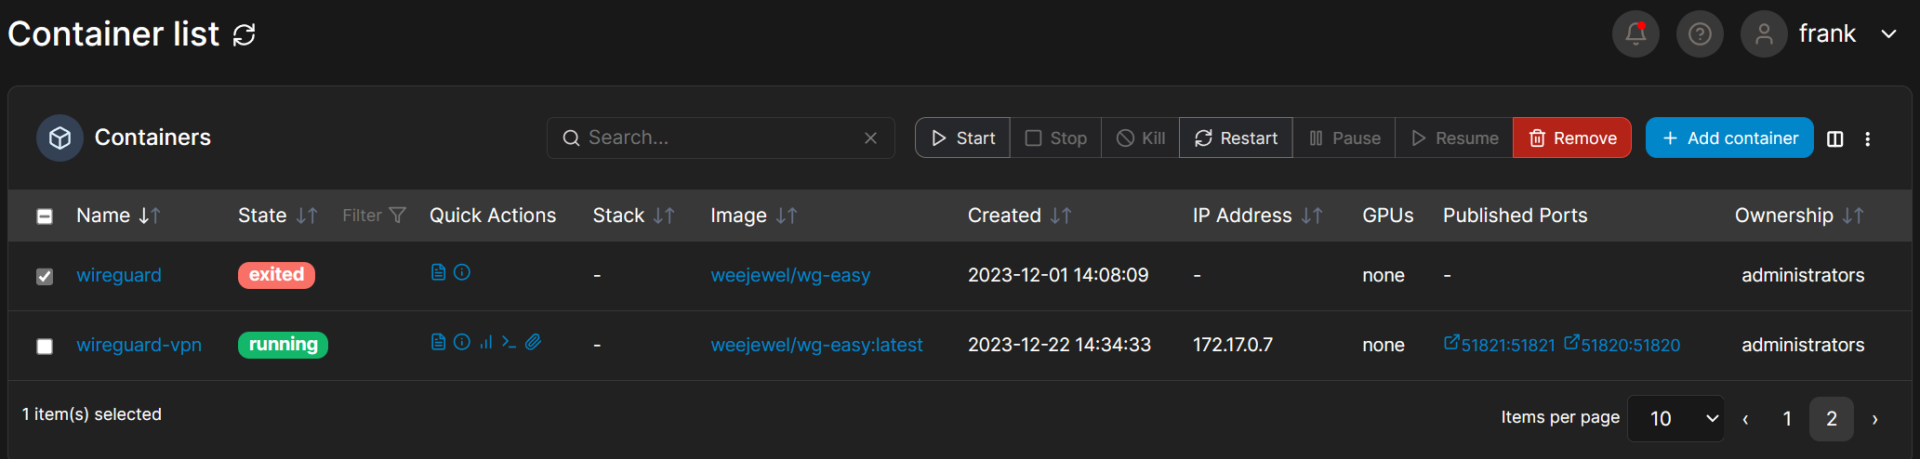Viewport: 1920px width, 459px height.
Task: Click Published Ports column header
Action: pos(1515,215)
